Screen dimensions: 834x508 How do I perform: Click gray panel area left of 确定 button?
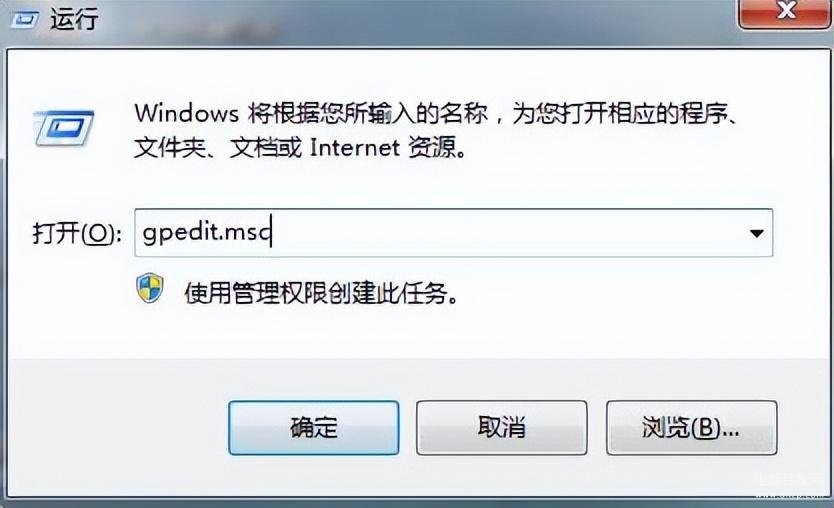[x=117, y=428]
